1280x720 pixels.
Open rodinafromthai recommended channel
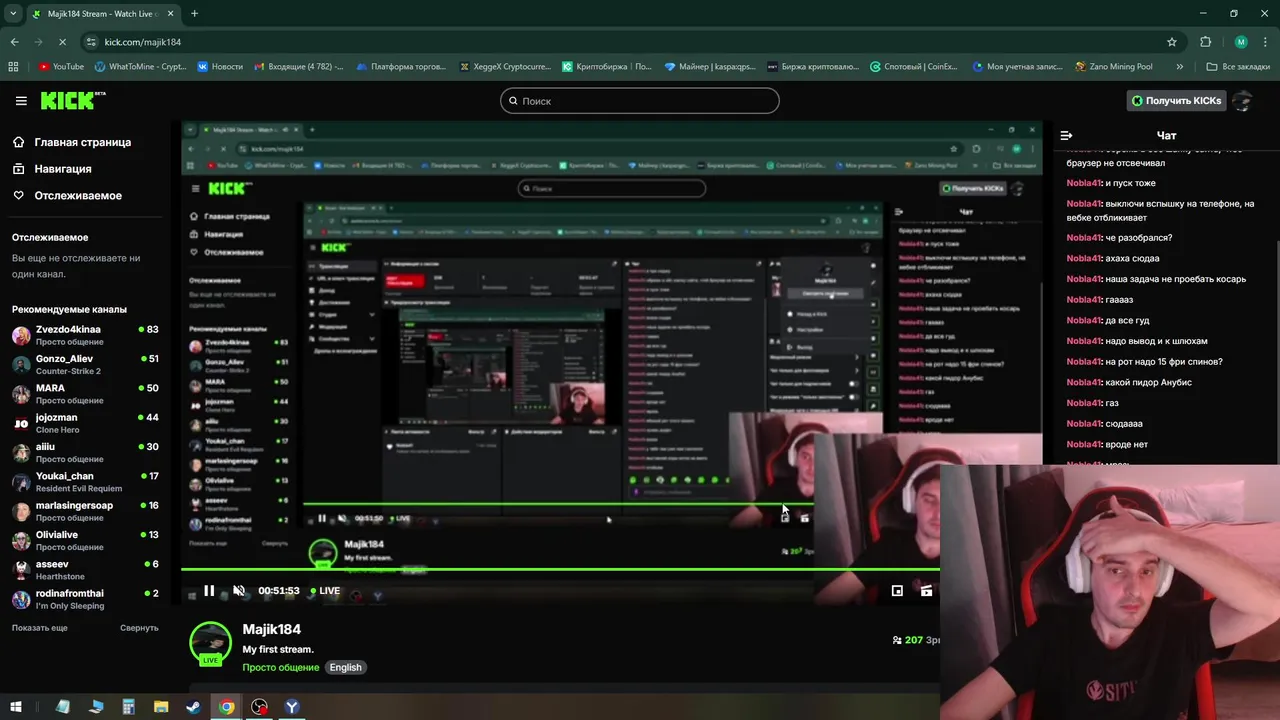tap(85, 599)
